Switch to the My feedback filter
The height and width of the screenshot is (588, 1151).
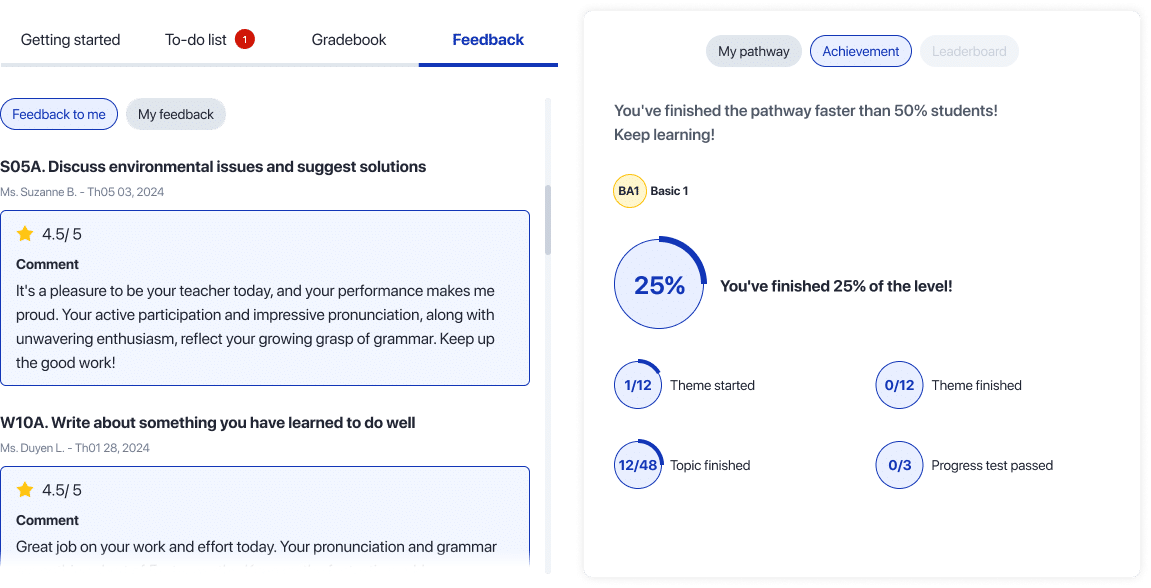click(x=176, y=114)
